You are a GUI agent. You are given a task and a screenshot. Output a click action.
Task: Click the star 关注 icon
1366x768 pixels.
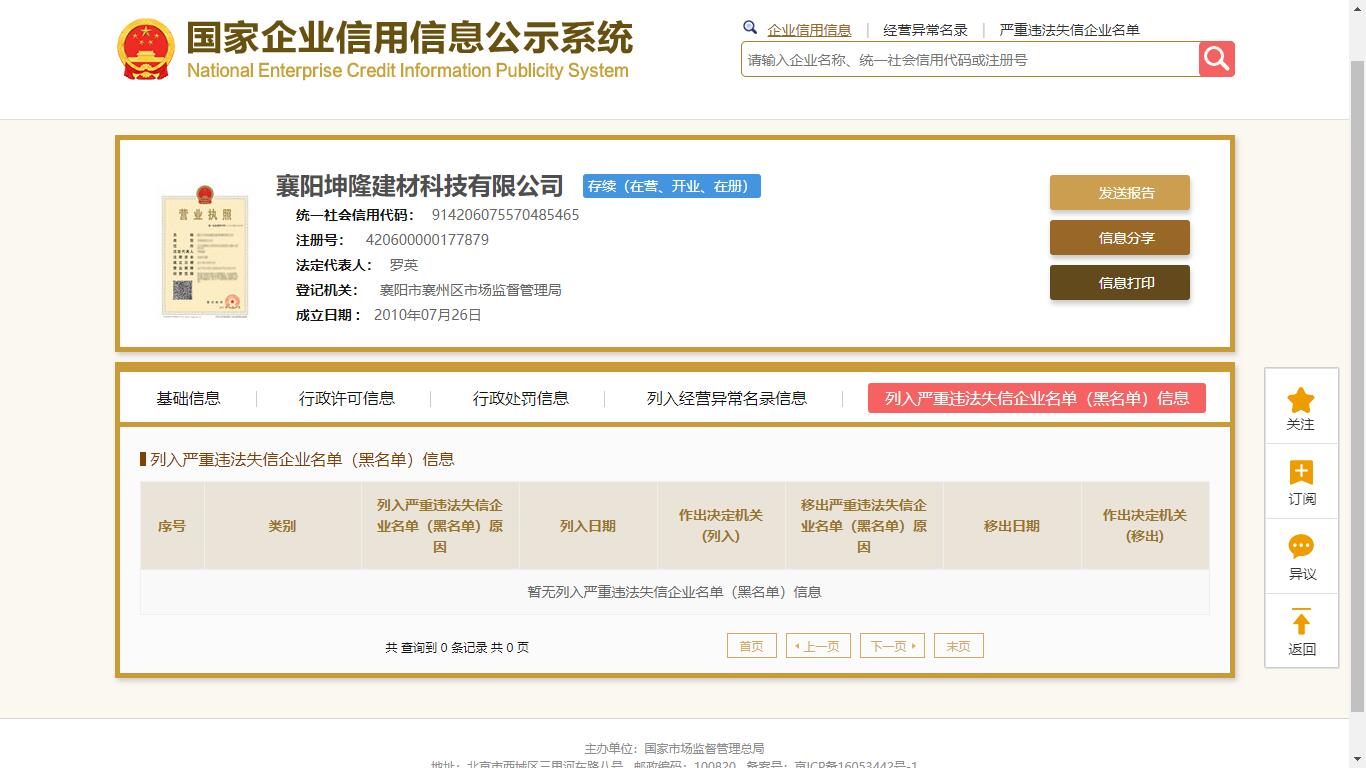(x=1300, y=401)
